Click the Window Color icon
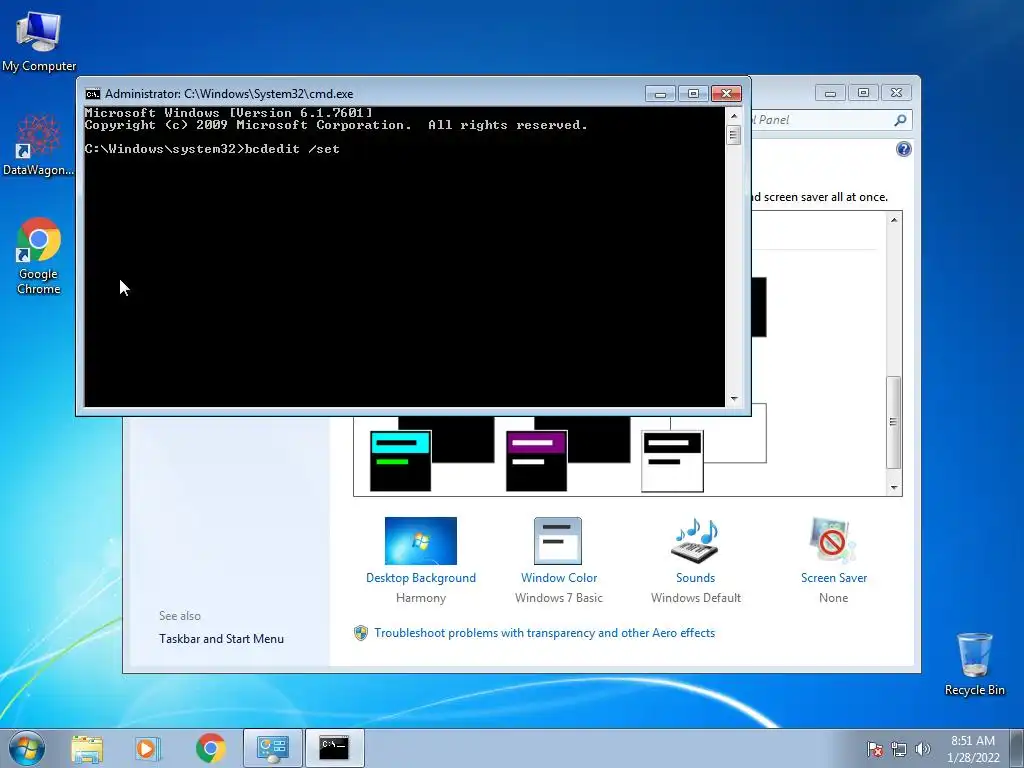Viewport: 1024px width, 768px height. [558, 541]
